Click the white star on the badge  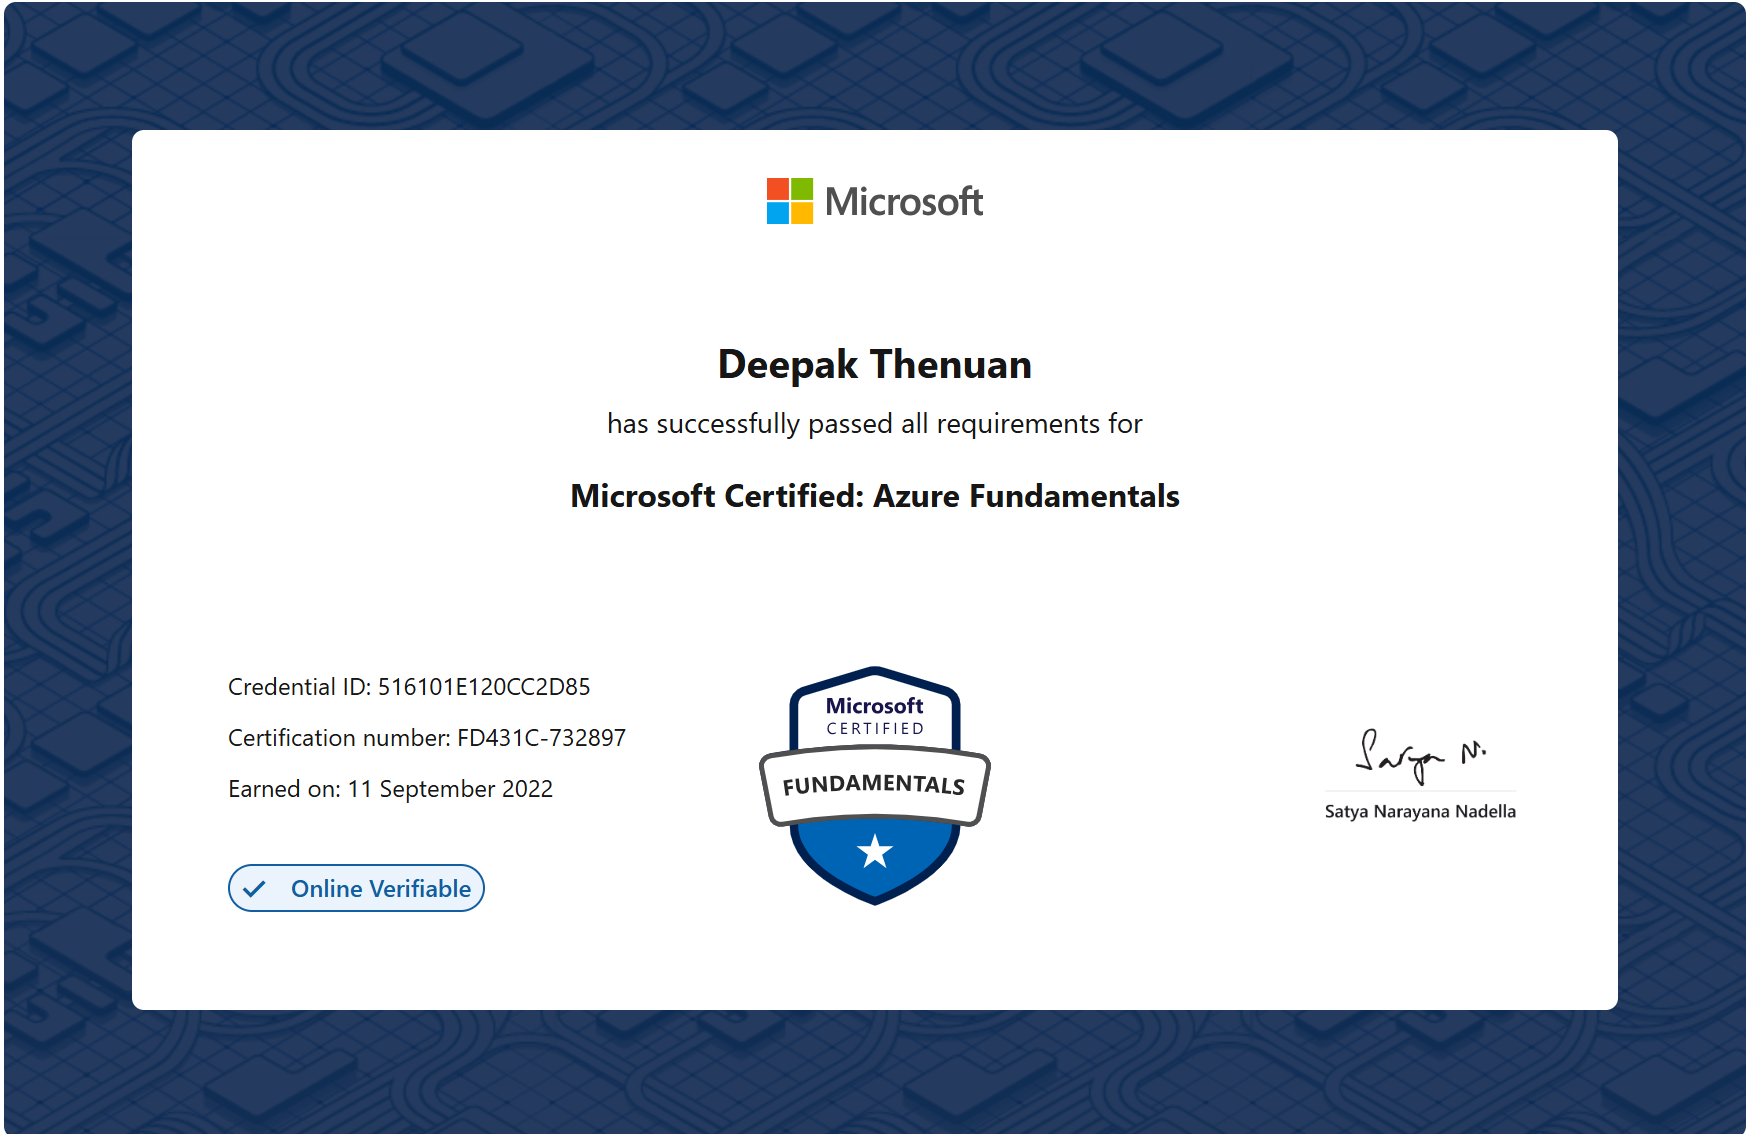[875, 852]
